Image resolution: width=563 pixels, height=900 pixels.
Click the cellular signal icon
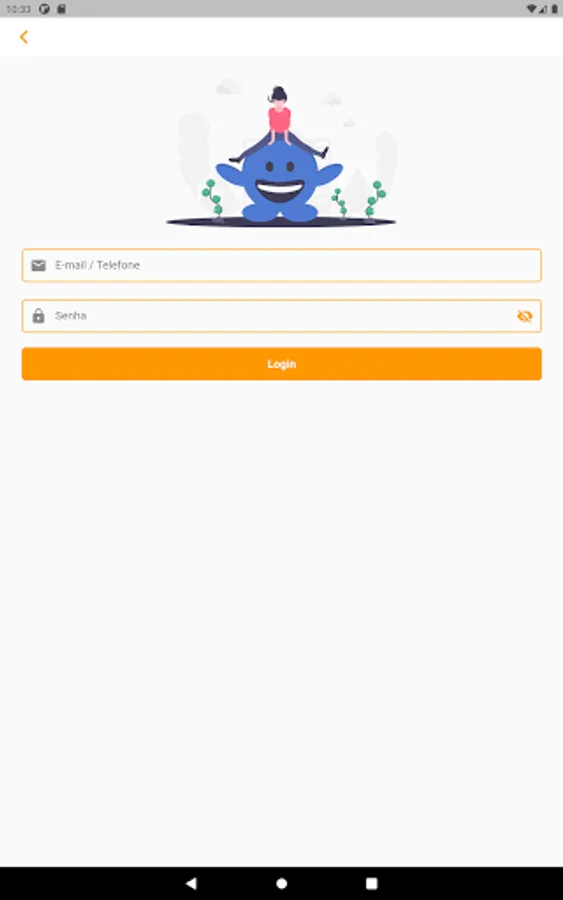[x=542, y=9]
